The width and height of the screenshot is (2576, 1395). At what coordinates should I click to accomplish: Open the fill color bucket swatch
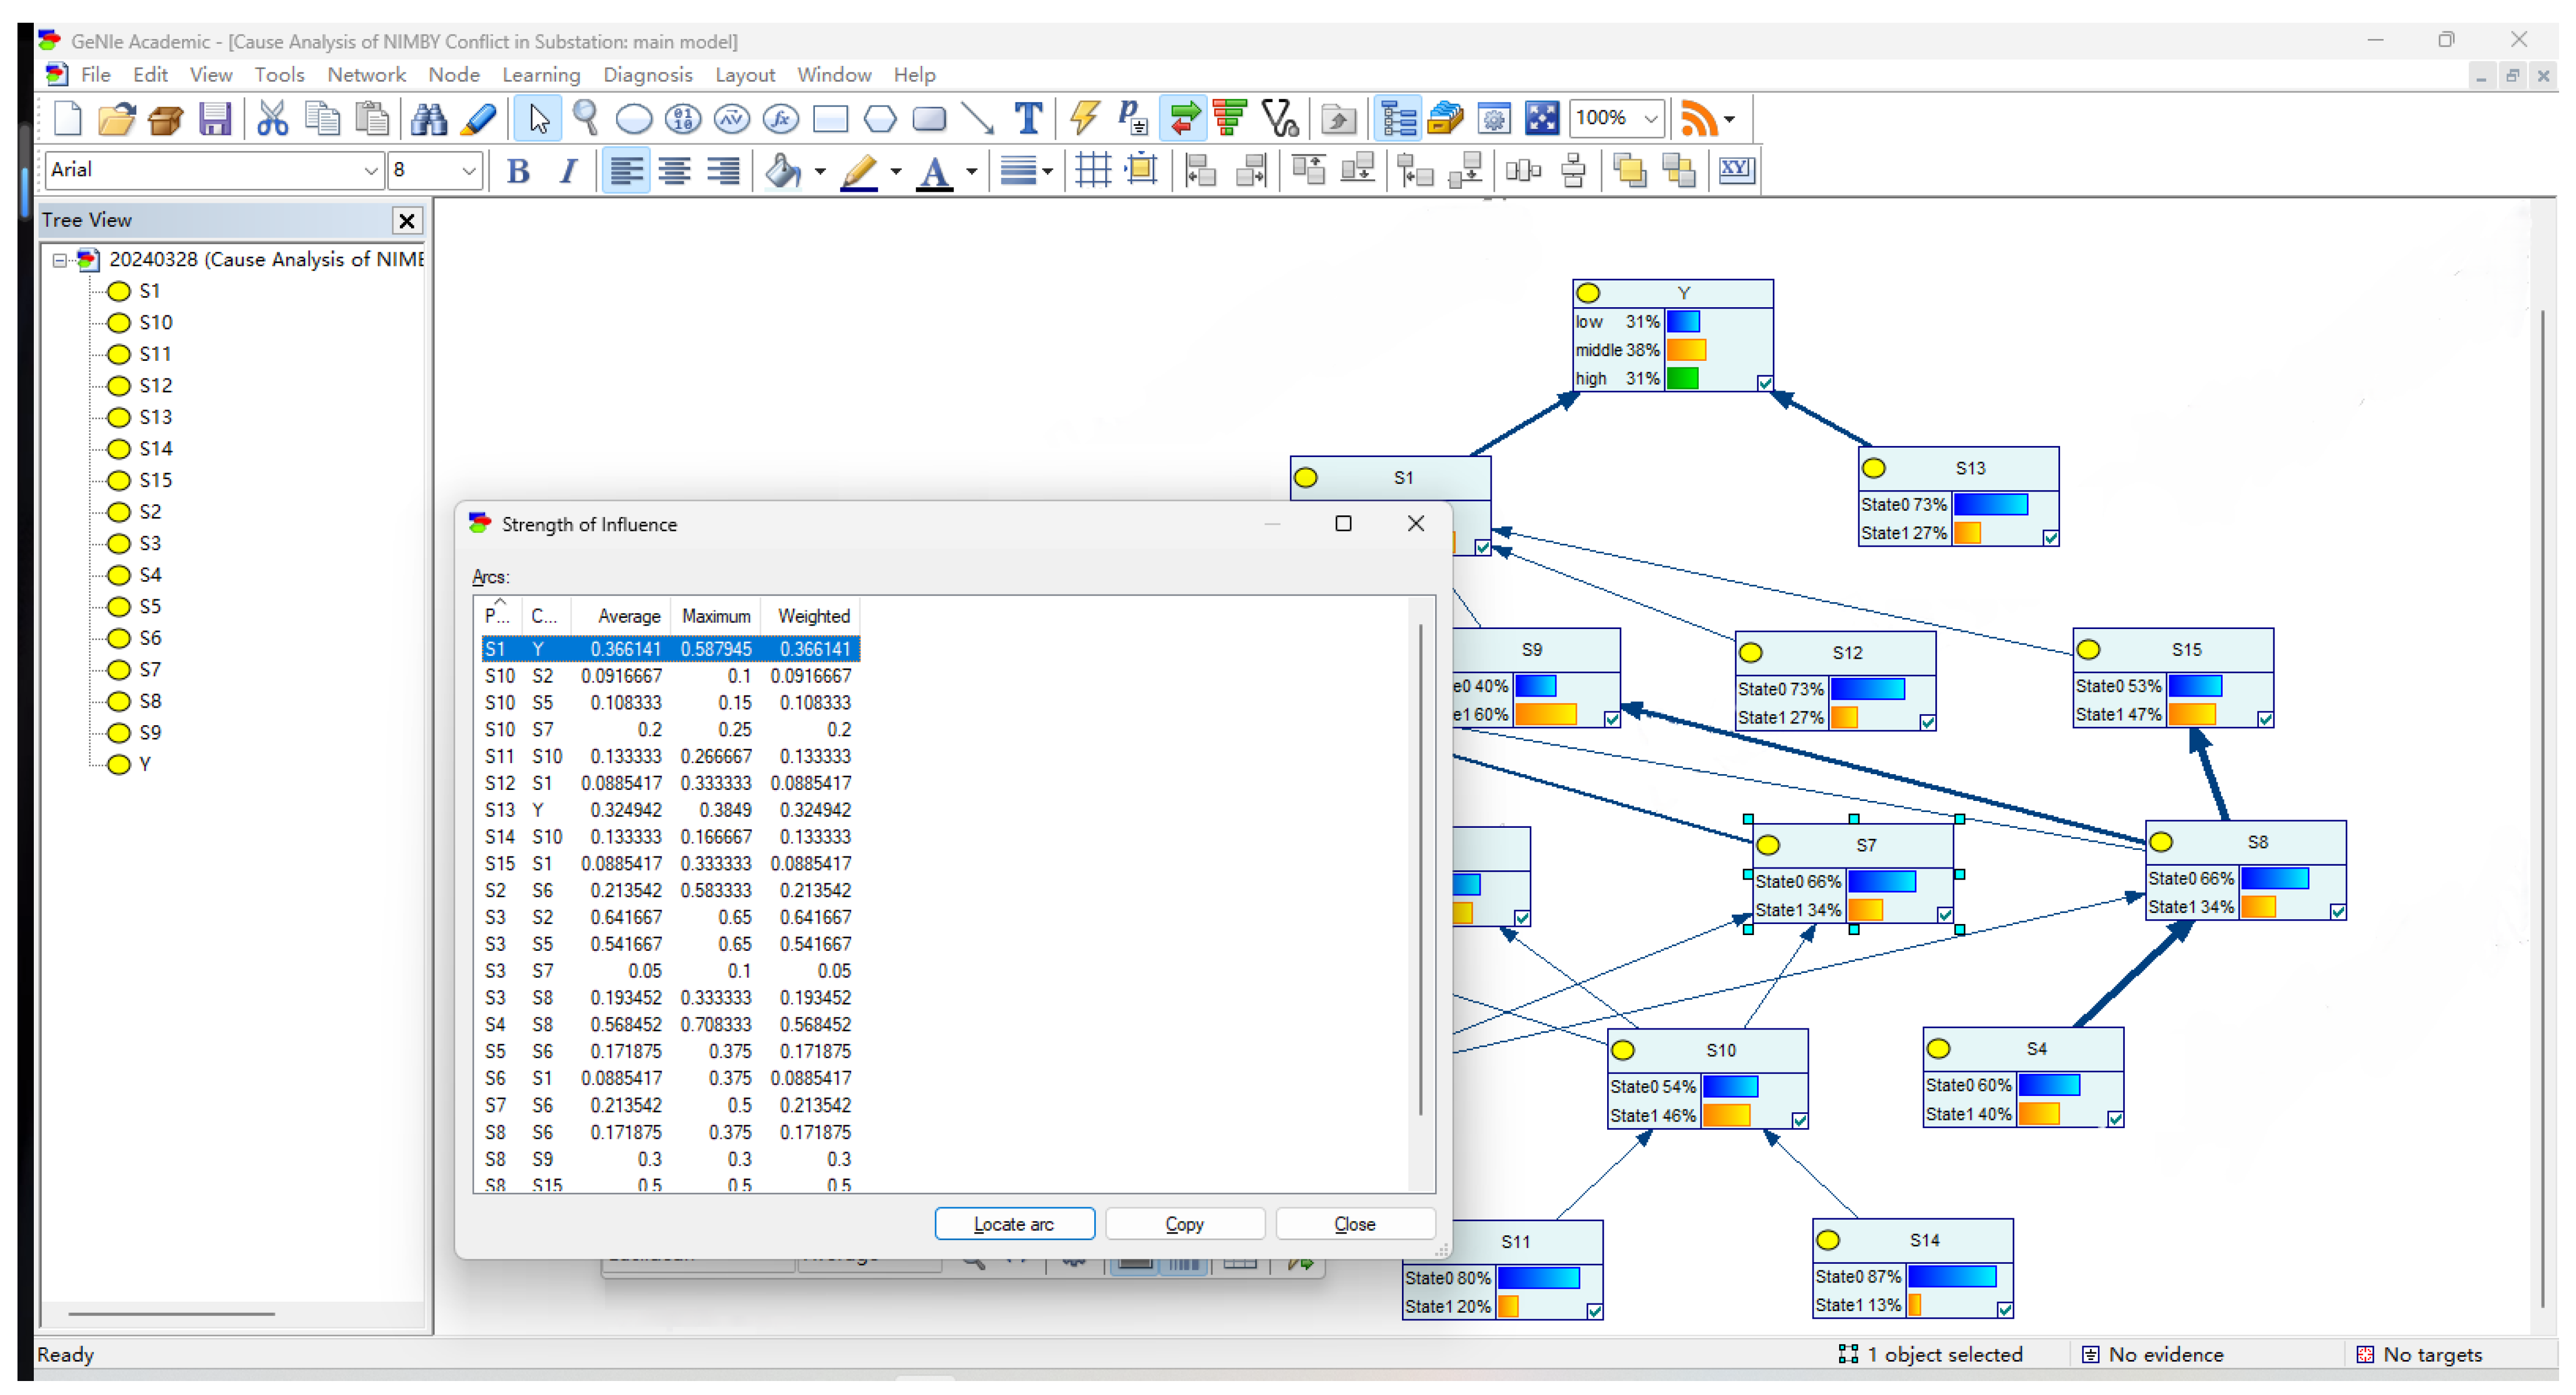[783, 171]
